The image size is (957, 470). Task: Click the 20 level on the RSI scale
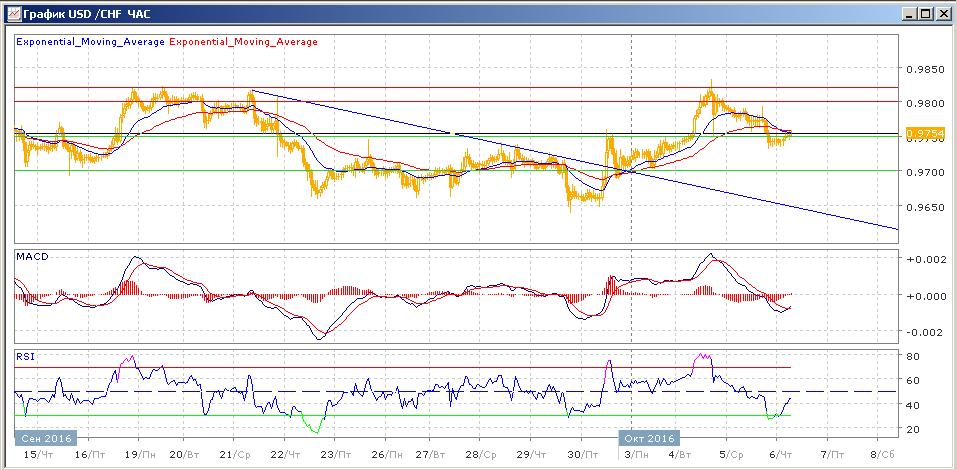913,429
